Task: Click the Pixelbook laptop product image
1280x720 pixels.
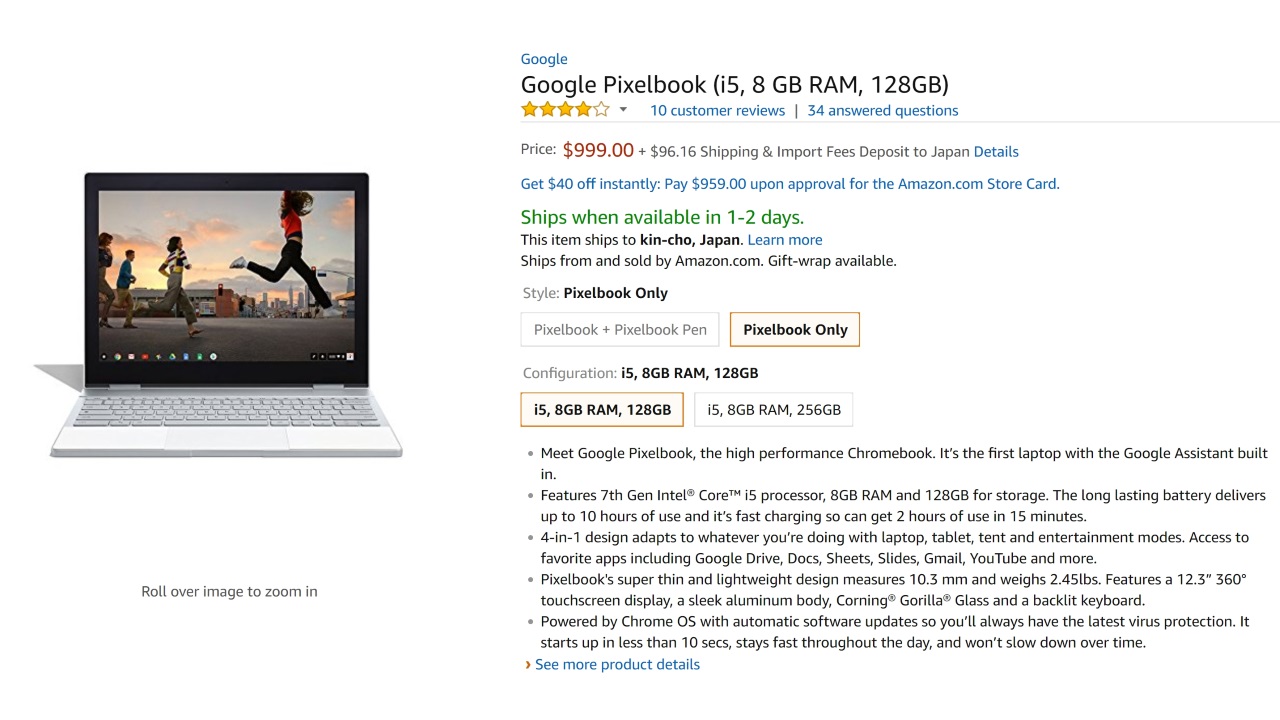Action: (x=227, y=315)
